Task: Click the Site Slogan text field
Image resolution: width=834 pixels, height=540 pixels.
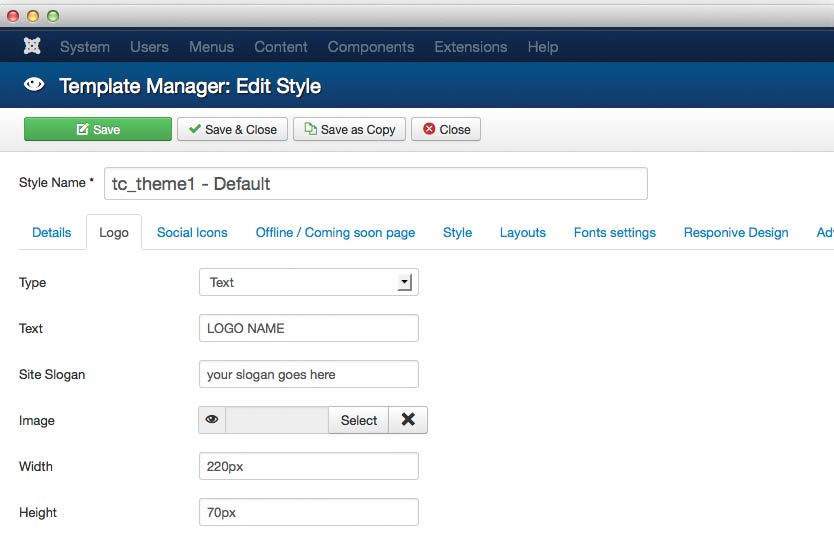Action: [x=308, y=375]
